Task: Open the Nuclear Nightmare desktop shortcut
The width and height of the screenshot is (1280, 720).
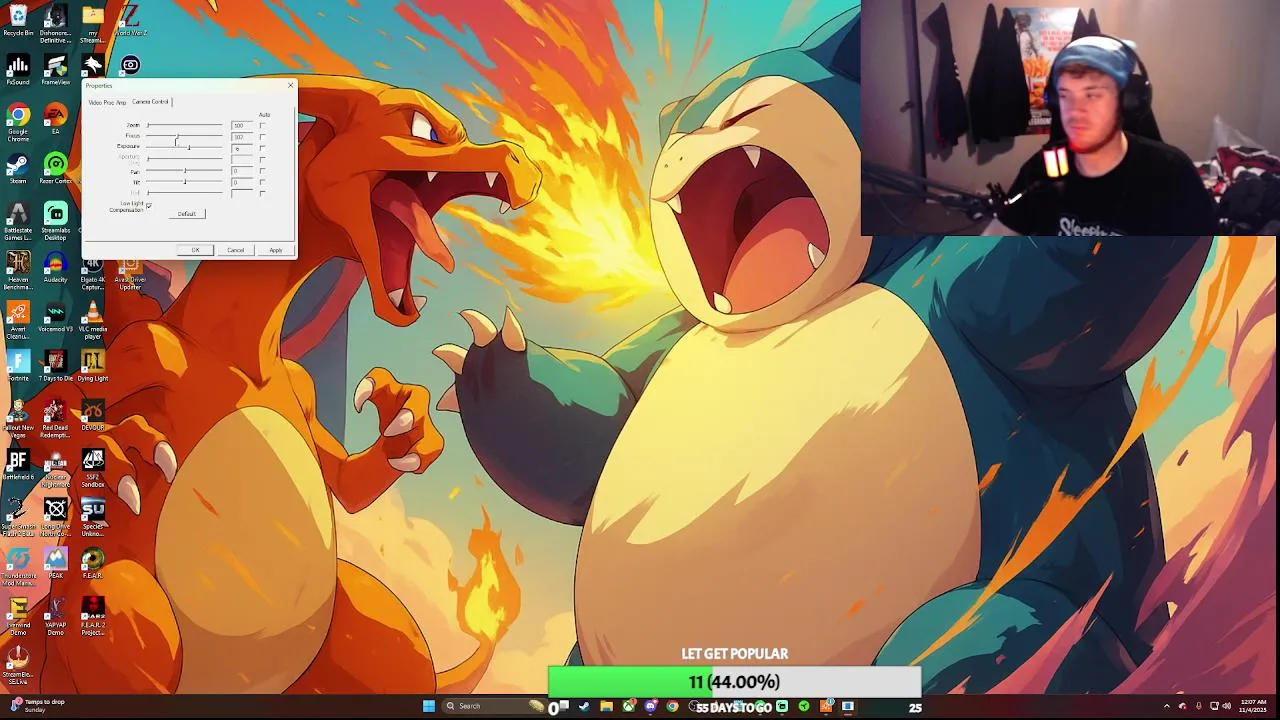Action: (56, 467)
